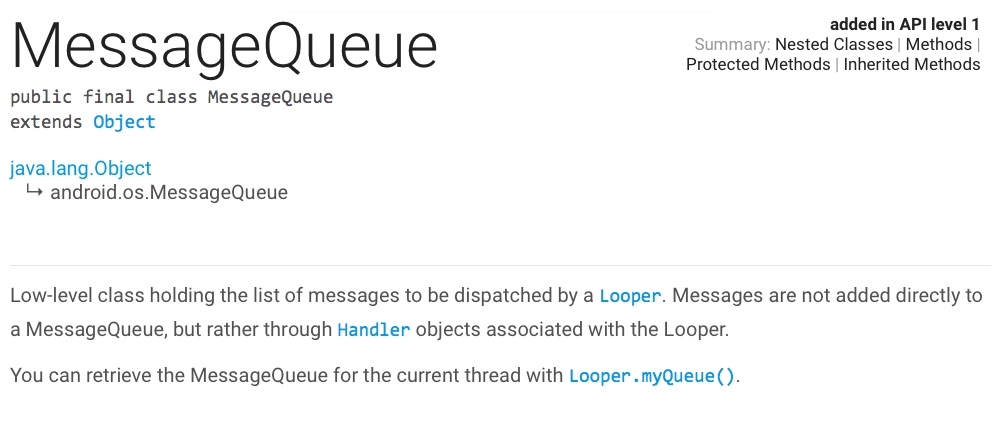The image size is (996, 422).
Task: Click the horizontal divider above the description
Action: pyautogui.click(x=500, y=265)
